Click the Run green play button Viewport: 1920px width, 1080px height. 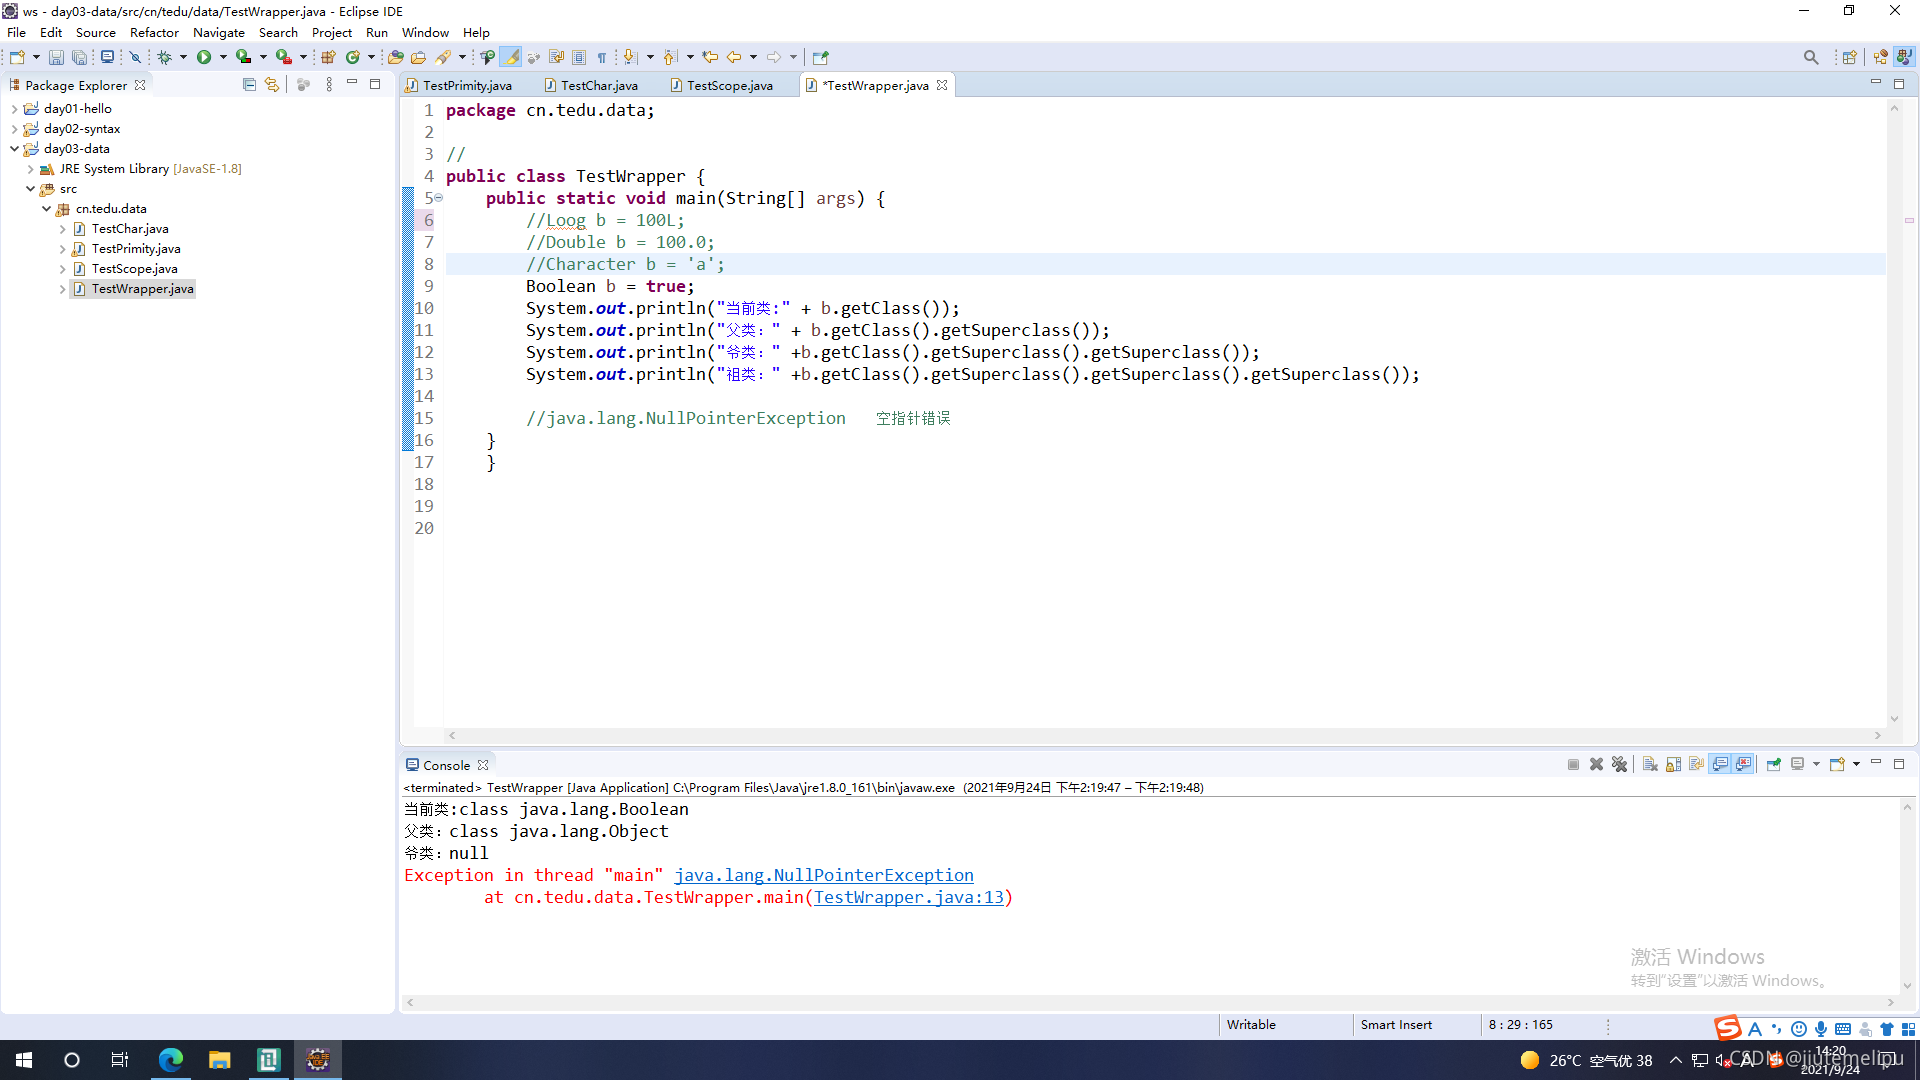pyautogui.click(x=204, y=57)
